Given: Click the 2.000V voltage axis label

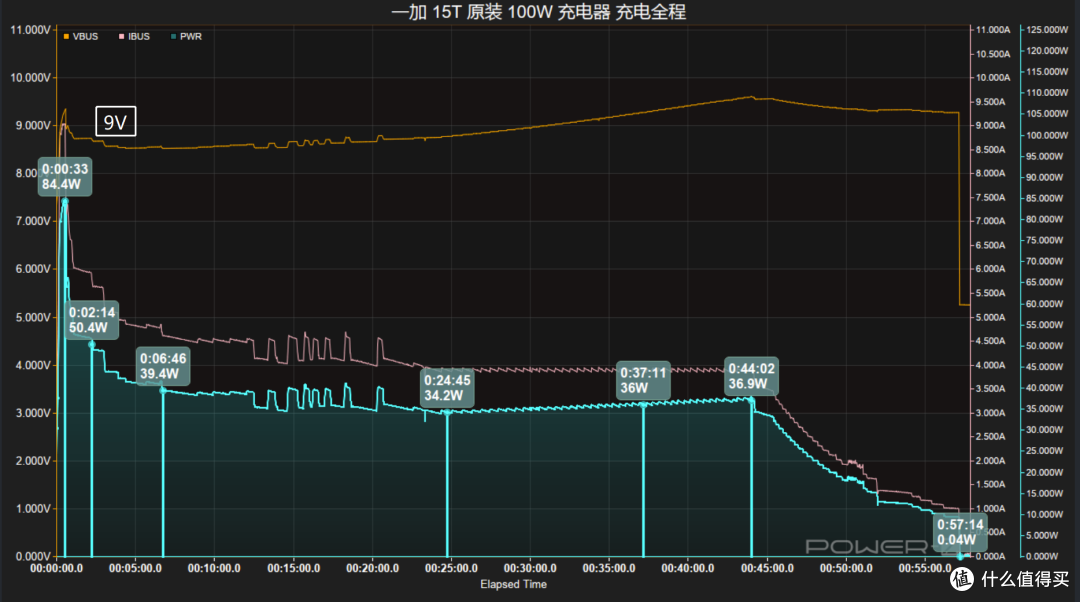Looking at the screenshot, I should click(33, 461).
